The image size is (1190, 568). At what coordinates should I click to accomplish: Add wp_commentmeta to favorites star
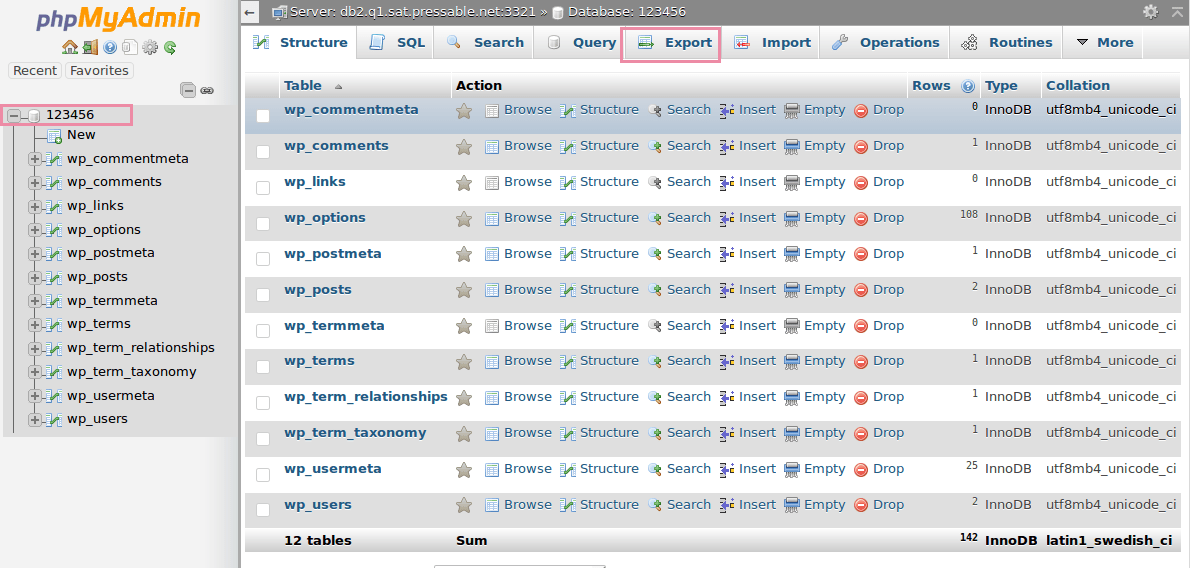[464, 111]
